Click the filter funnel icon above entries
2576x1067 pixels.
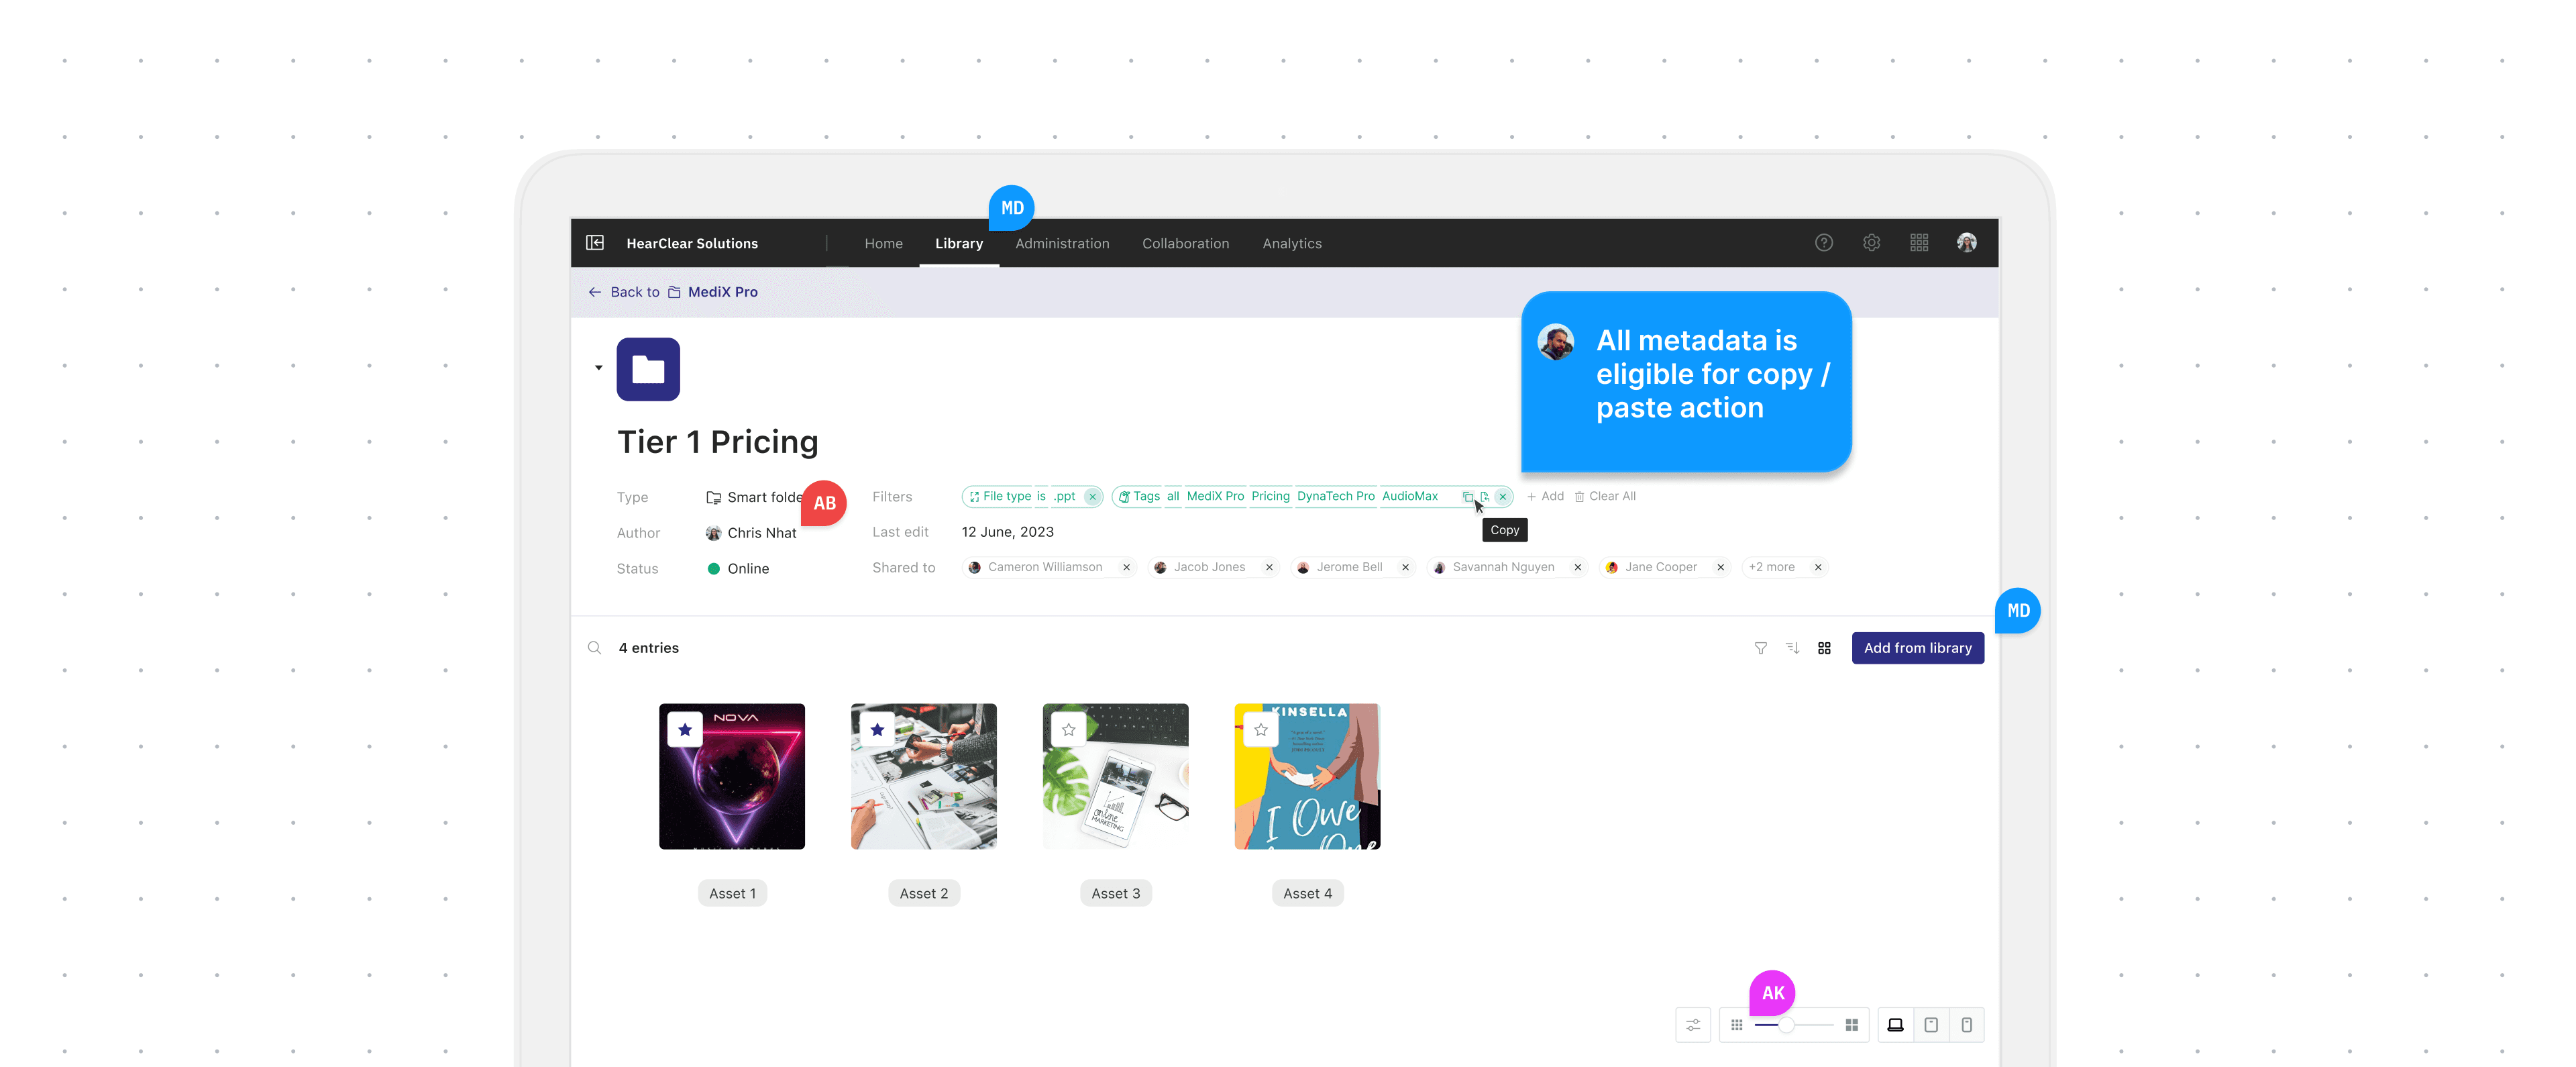click(x=1761, y=648)
